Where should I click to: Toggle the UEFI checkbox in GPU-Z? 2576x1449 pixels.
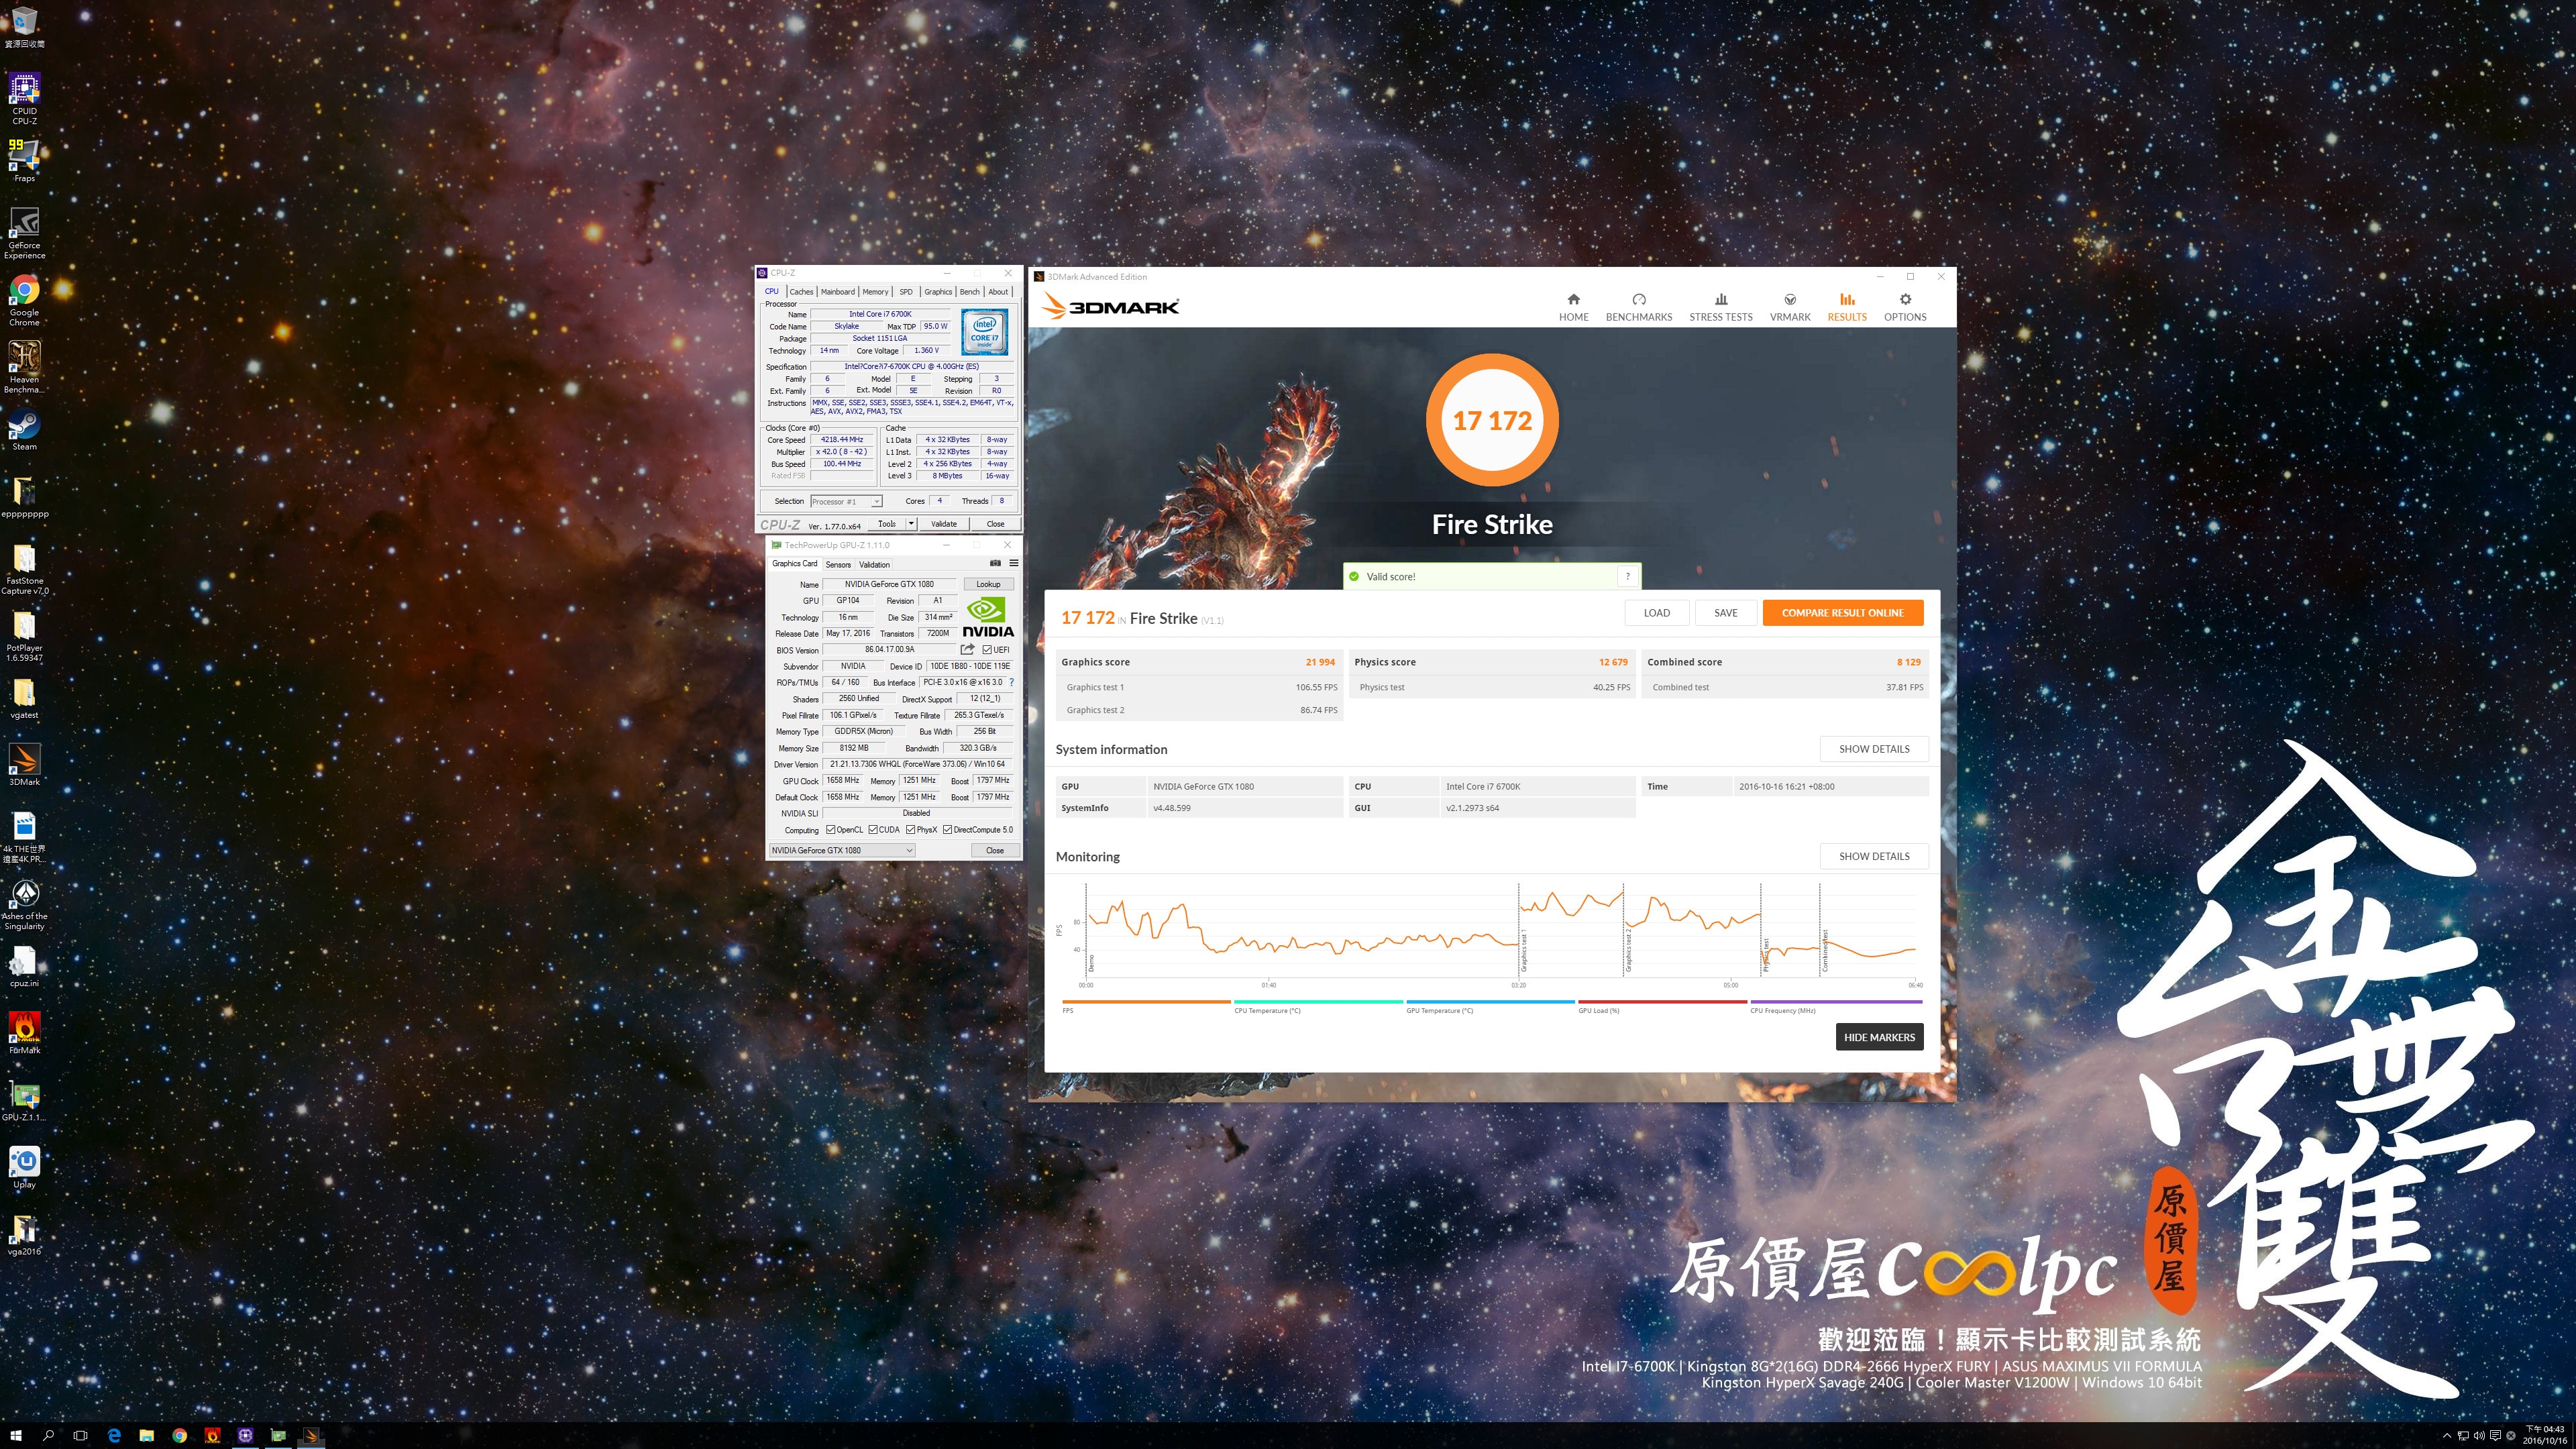pos(987,650)
